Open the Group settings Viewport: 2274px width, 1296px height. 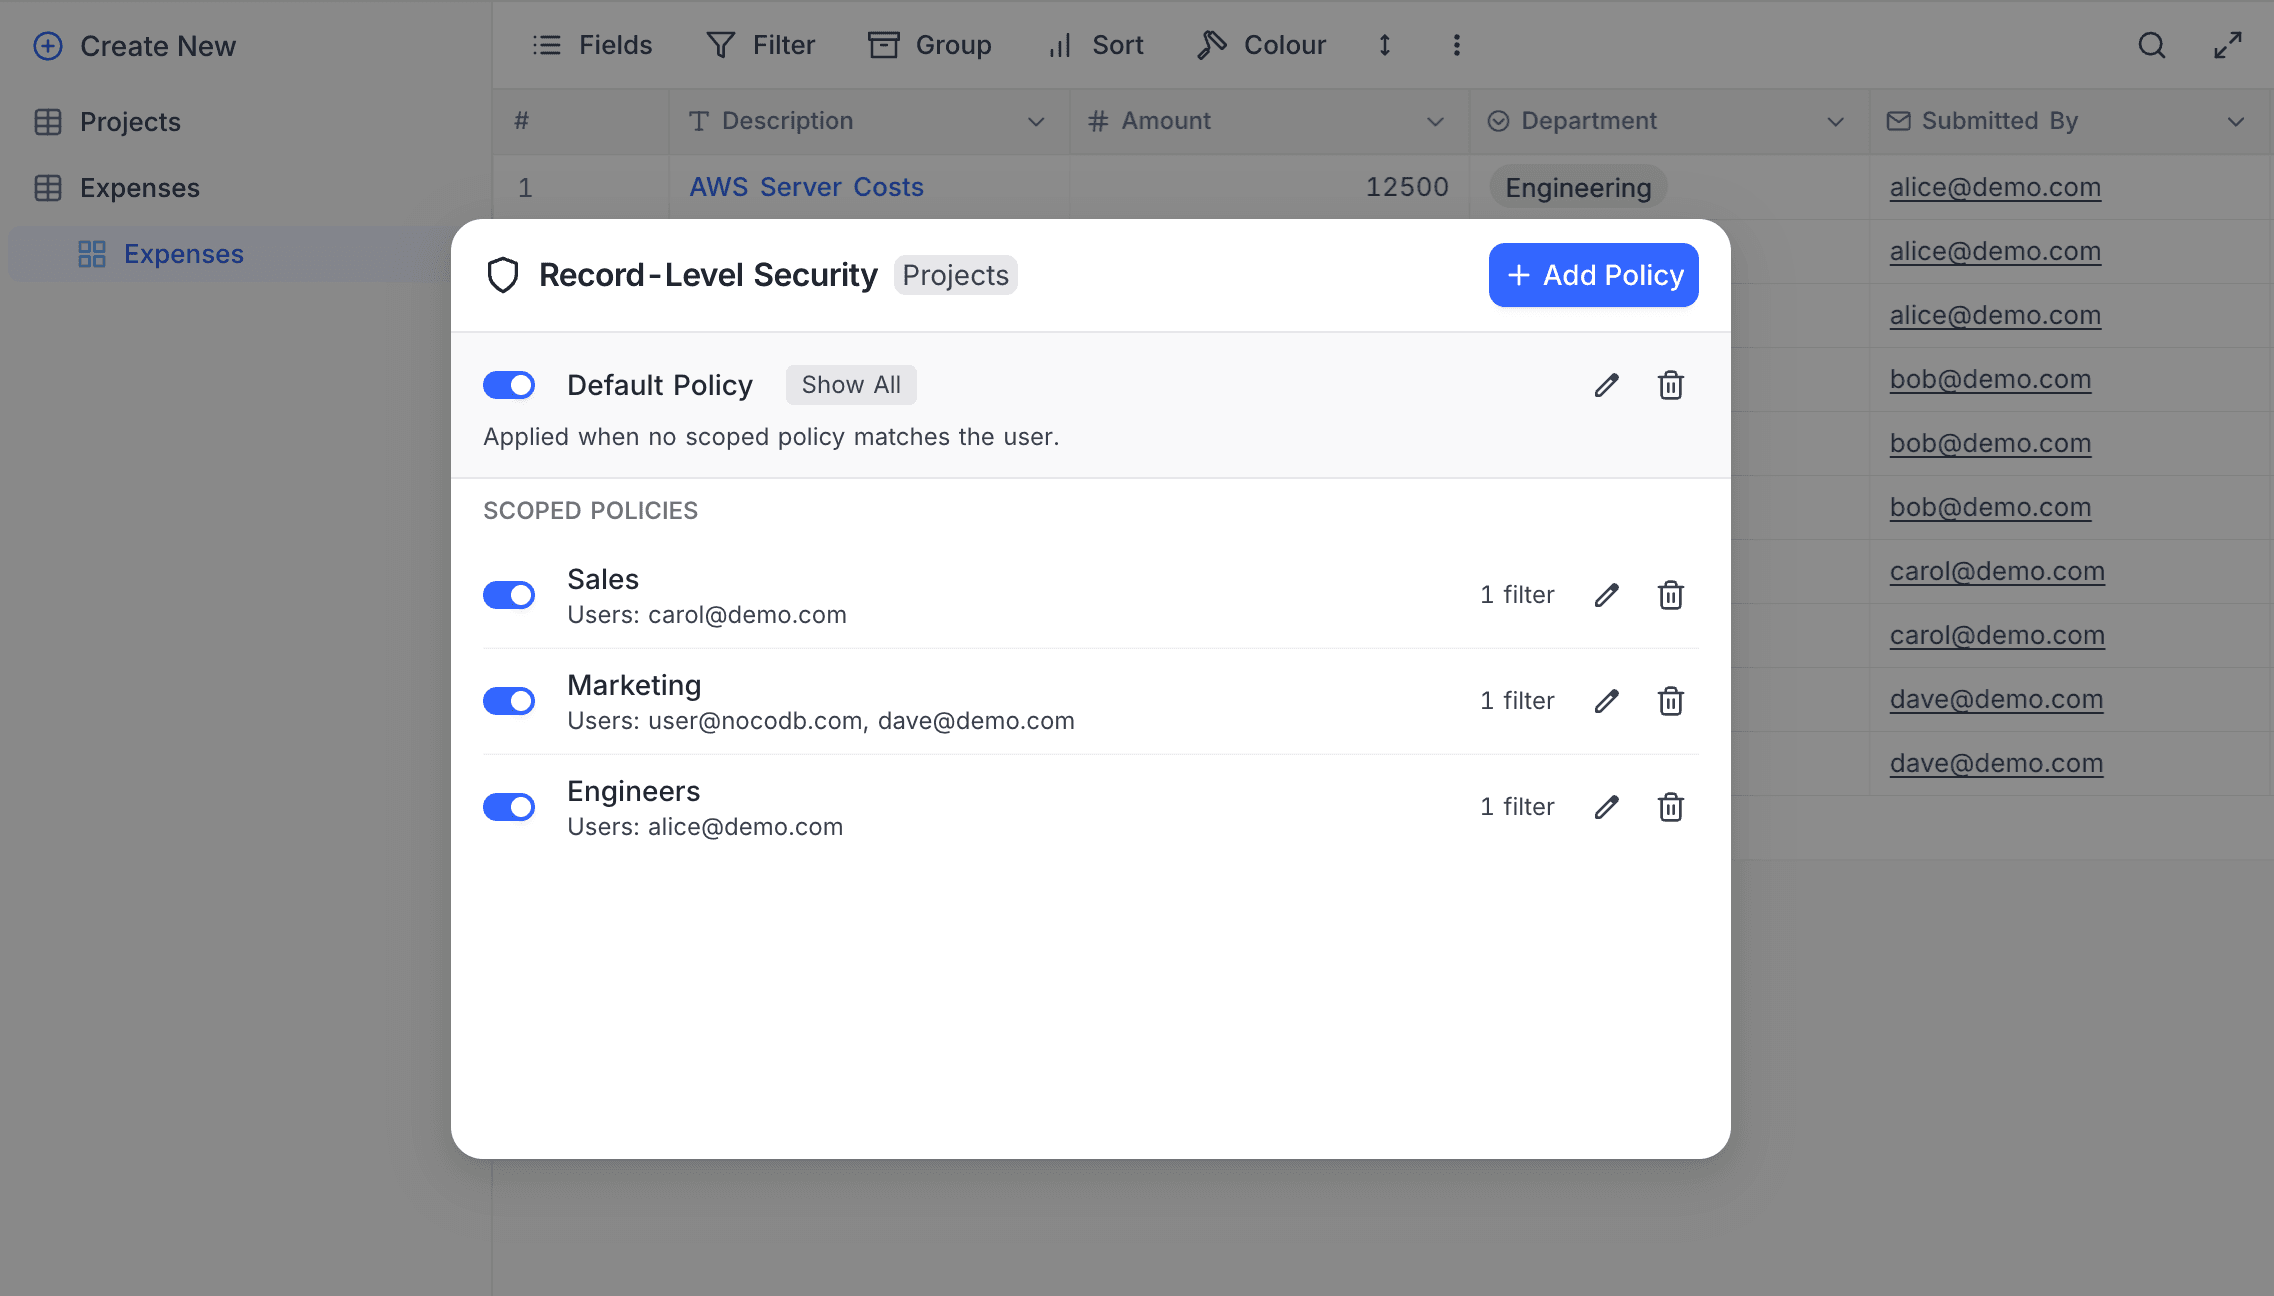(884, 45)
